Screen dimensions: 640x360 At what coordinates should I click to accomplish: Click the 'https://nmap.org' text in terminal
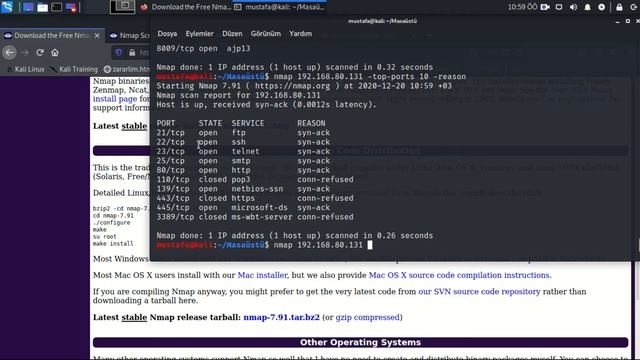point(292,86)
